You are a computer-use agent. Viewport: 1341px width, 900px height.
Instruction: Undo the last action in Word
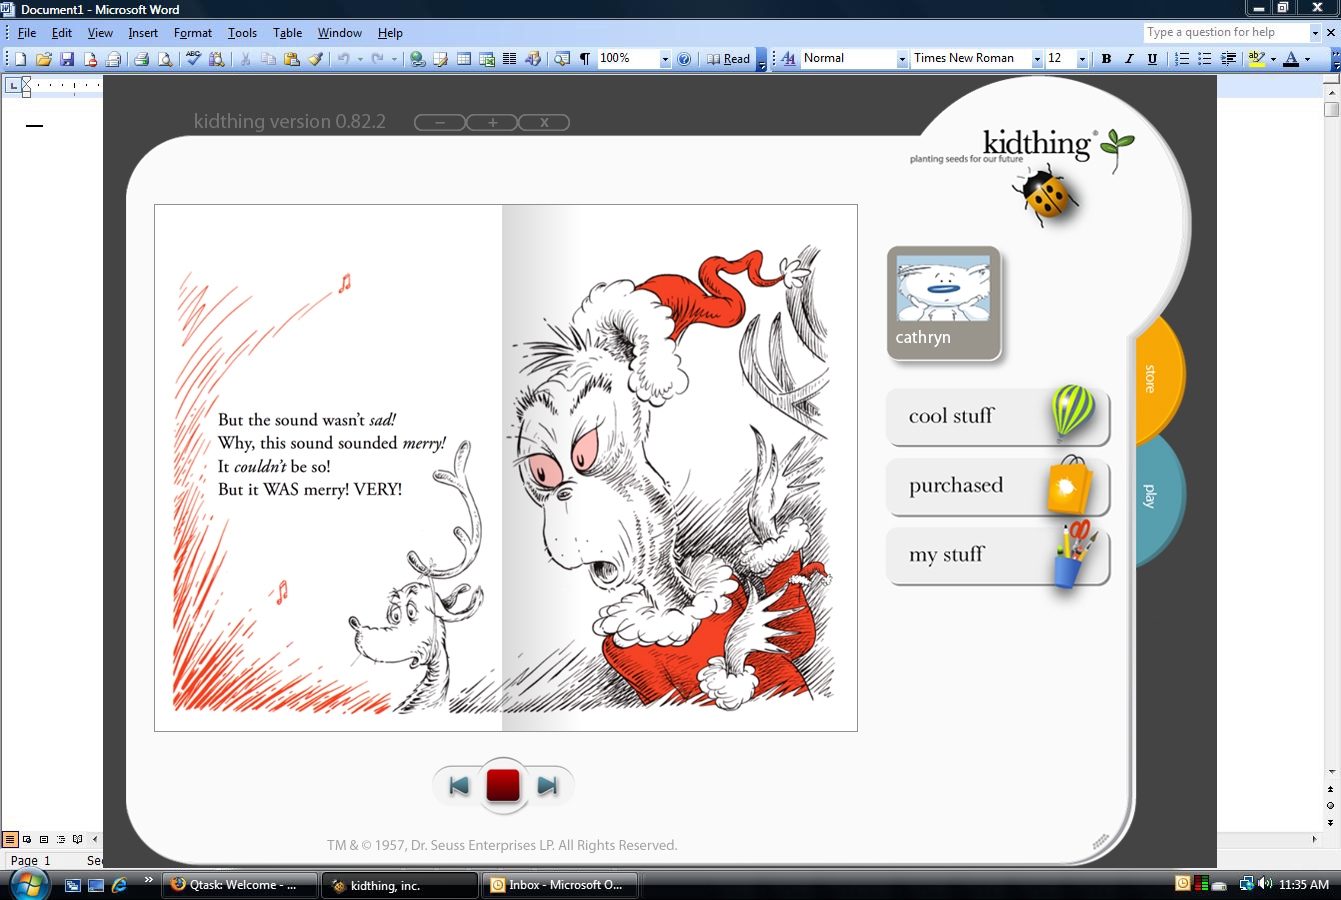pyautogui.click(x=343, y=59)
